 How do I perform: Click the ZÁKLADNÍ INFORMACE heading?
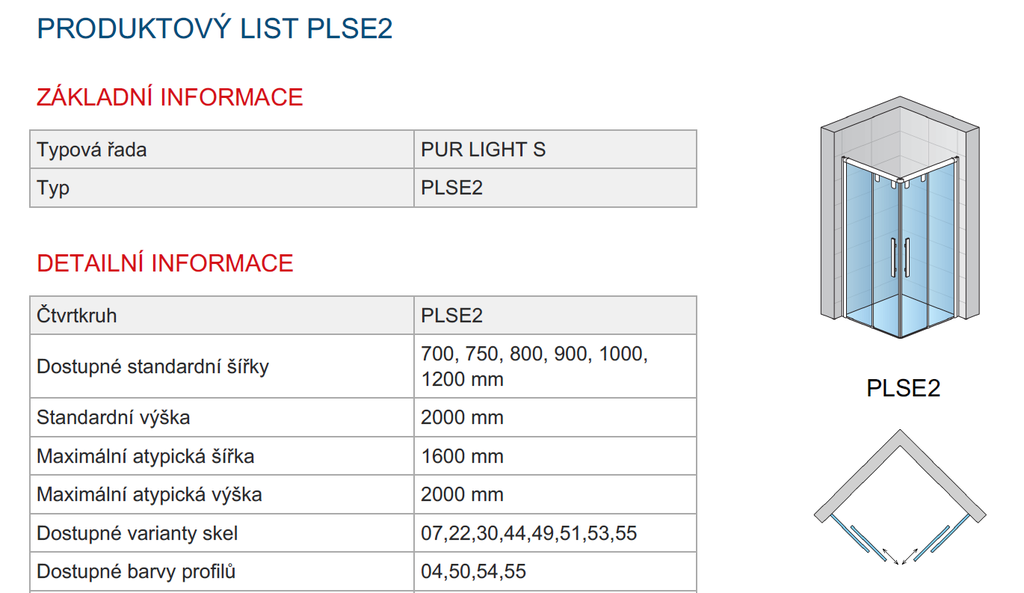[170, 97]
